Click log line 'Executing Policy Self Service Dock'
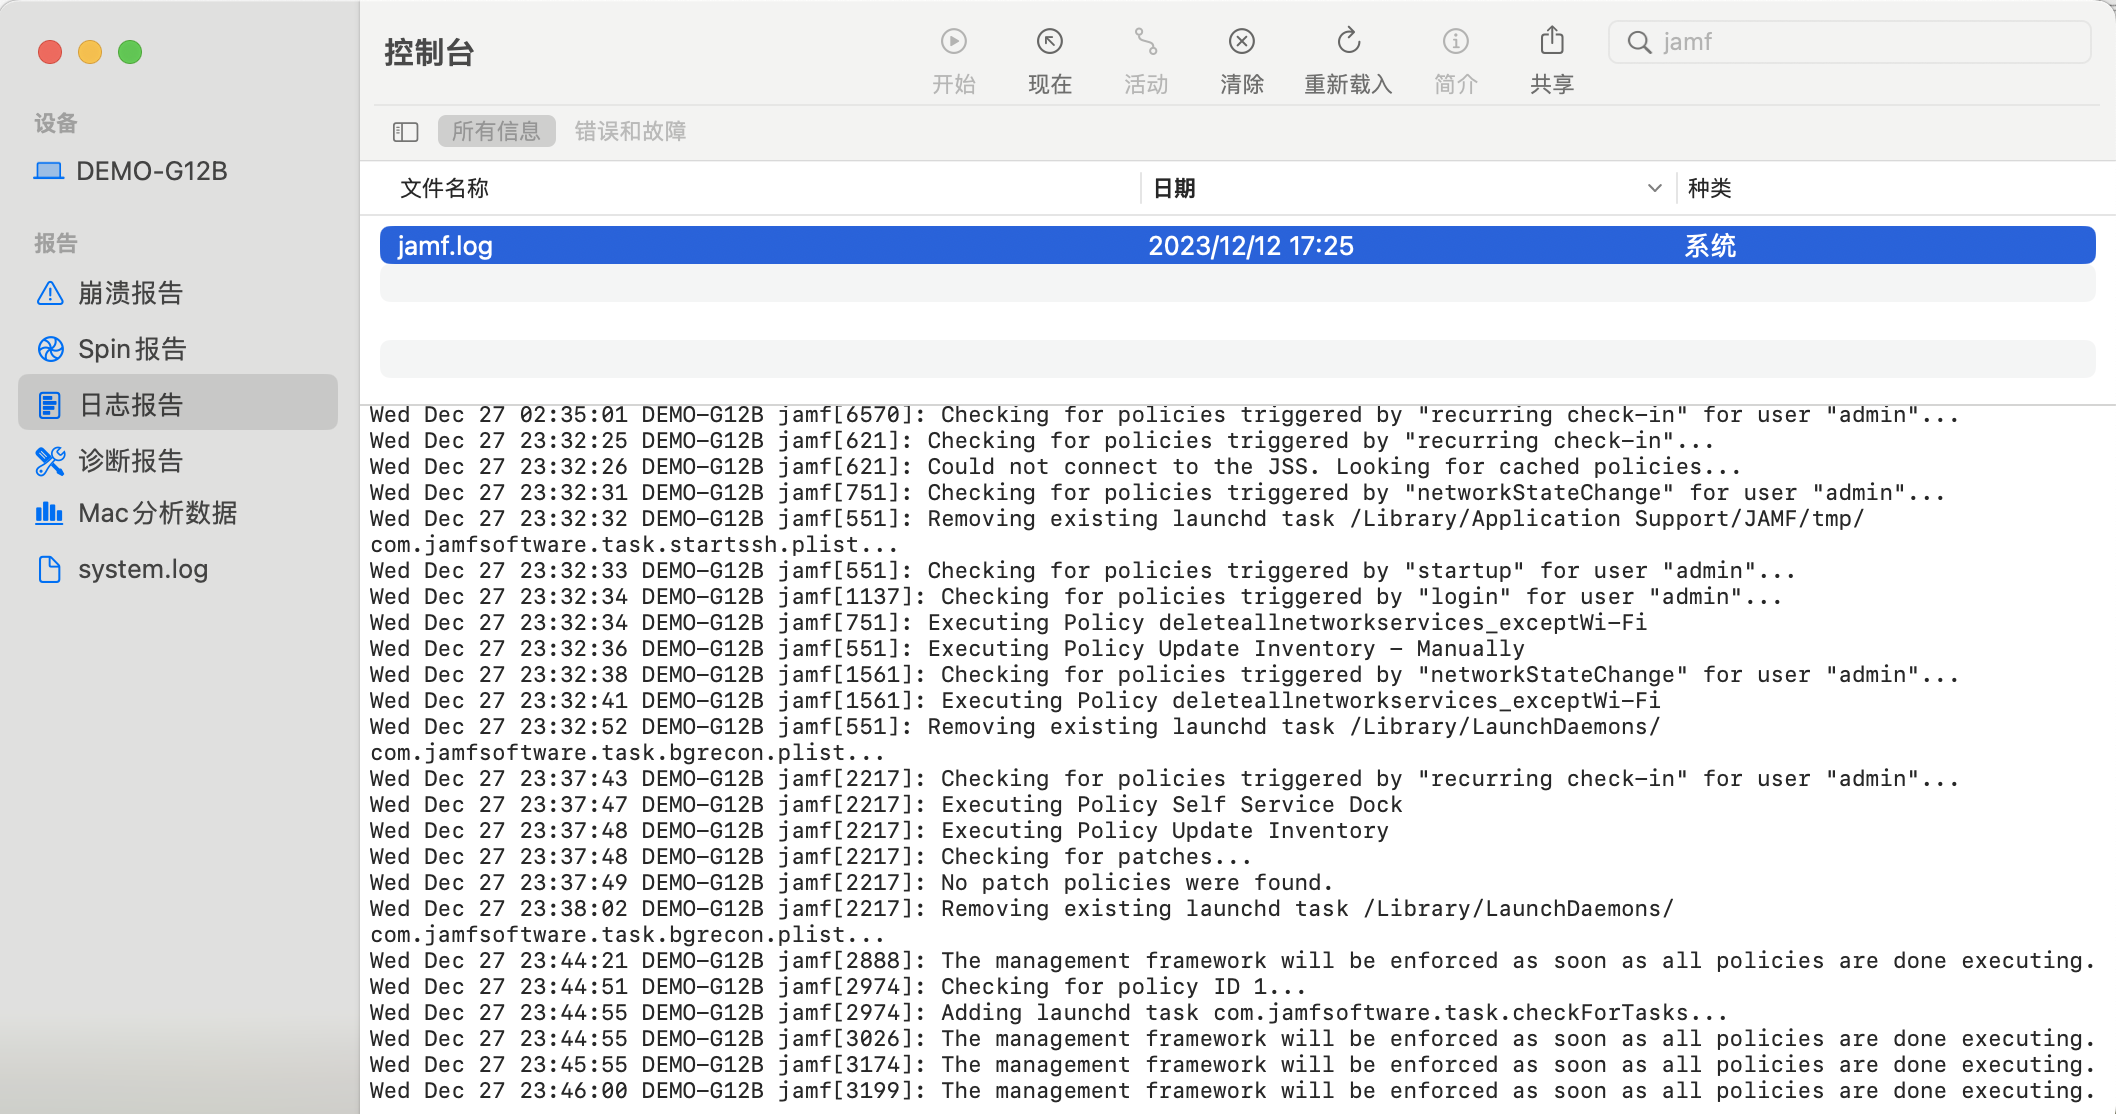Image resolution: width=2116 pixels, height=1114 pixels. pyautogui.click(x=886, y=805)
